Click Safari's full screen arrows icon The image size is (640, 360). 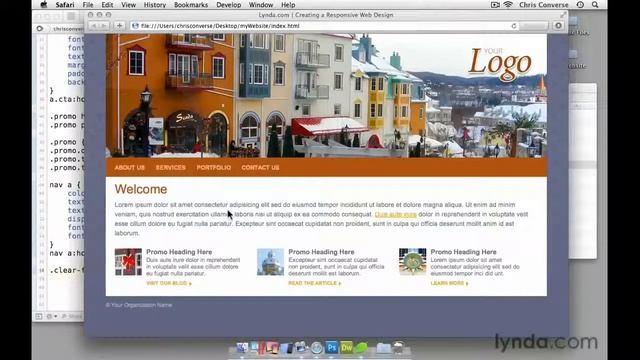click(563, 15)
